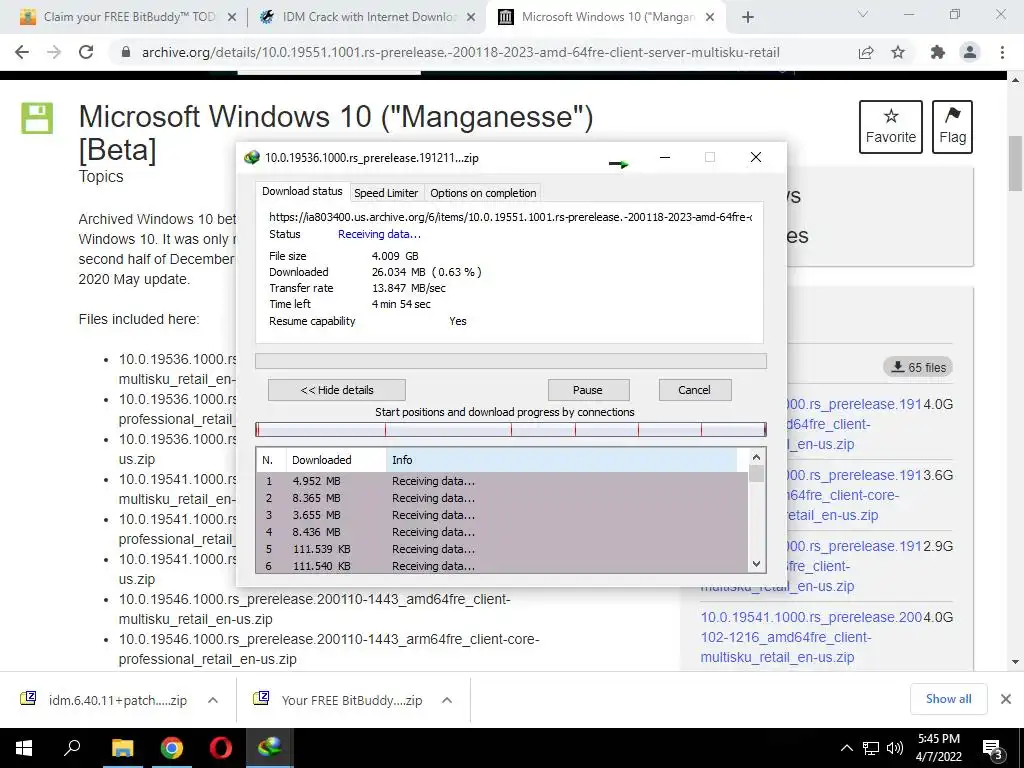The height and width of the screenshot is (768, 1024).
Task: Close the downloads shelf
Action: tap(1006, 699)
